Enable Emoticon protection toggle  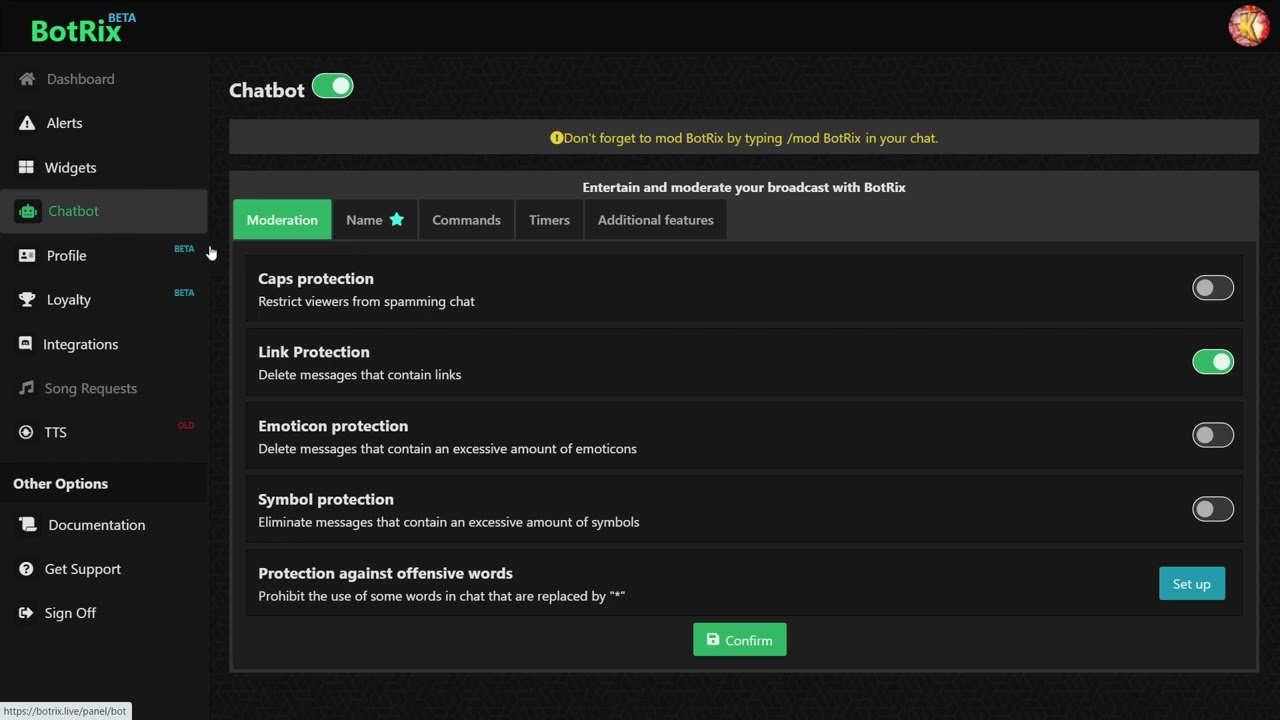point(1213,435)
